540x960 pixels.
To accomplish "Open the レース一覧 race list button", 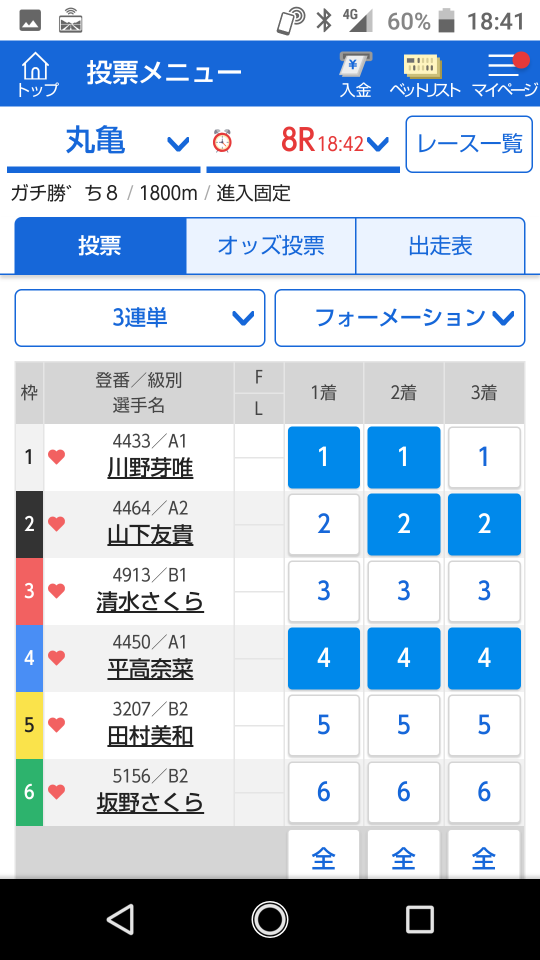I will [470, 144].
